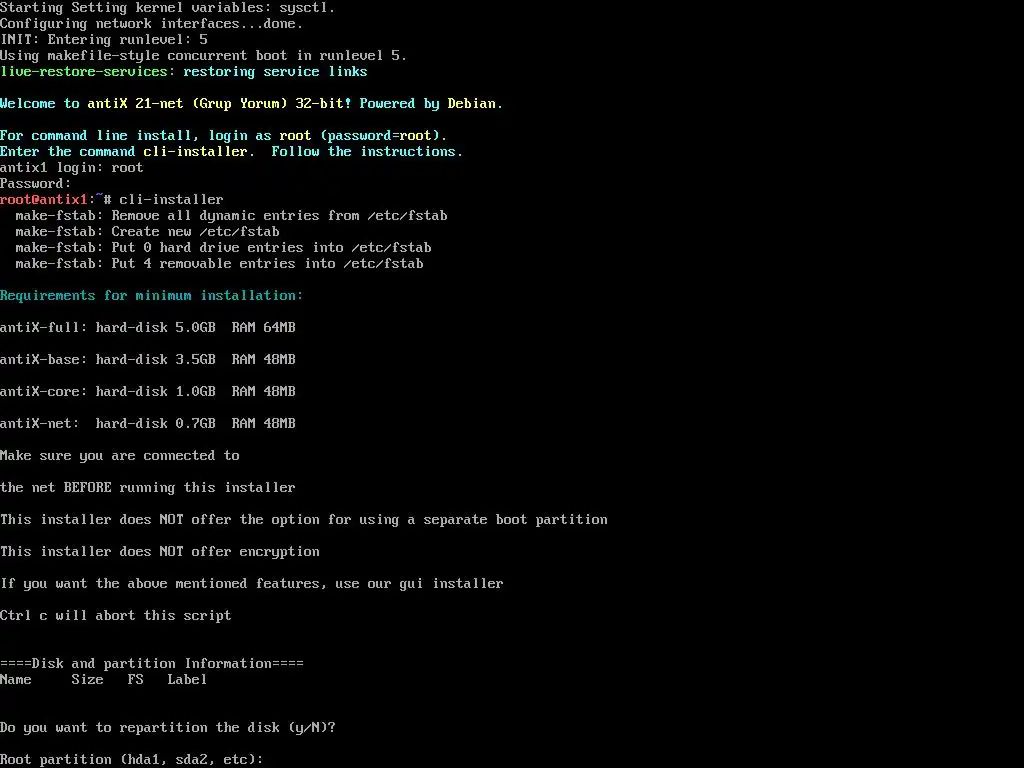The width and height of the screenshot is (1024, 768).
Task: Click 'Configuring network interfaces...done.' line
Action: point(152,24)
